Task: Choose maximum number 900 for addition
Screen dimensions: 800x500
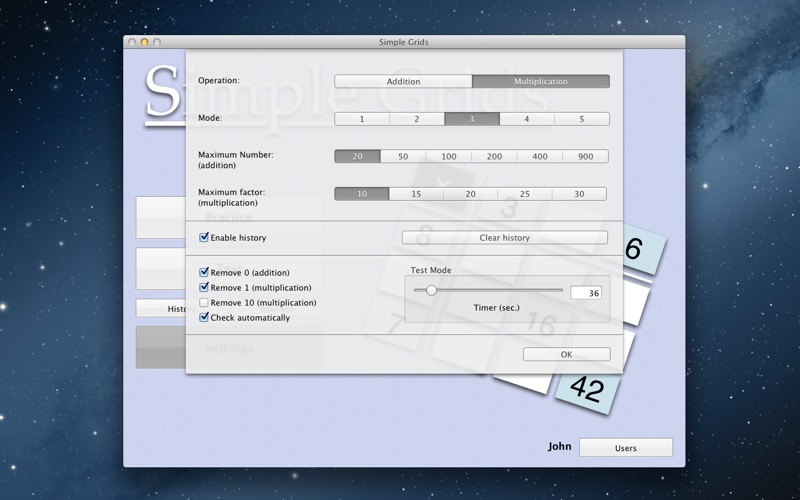Action: pos(586,156)
